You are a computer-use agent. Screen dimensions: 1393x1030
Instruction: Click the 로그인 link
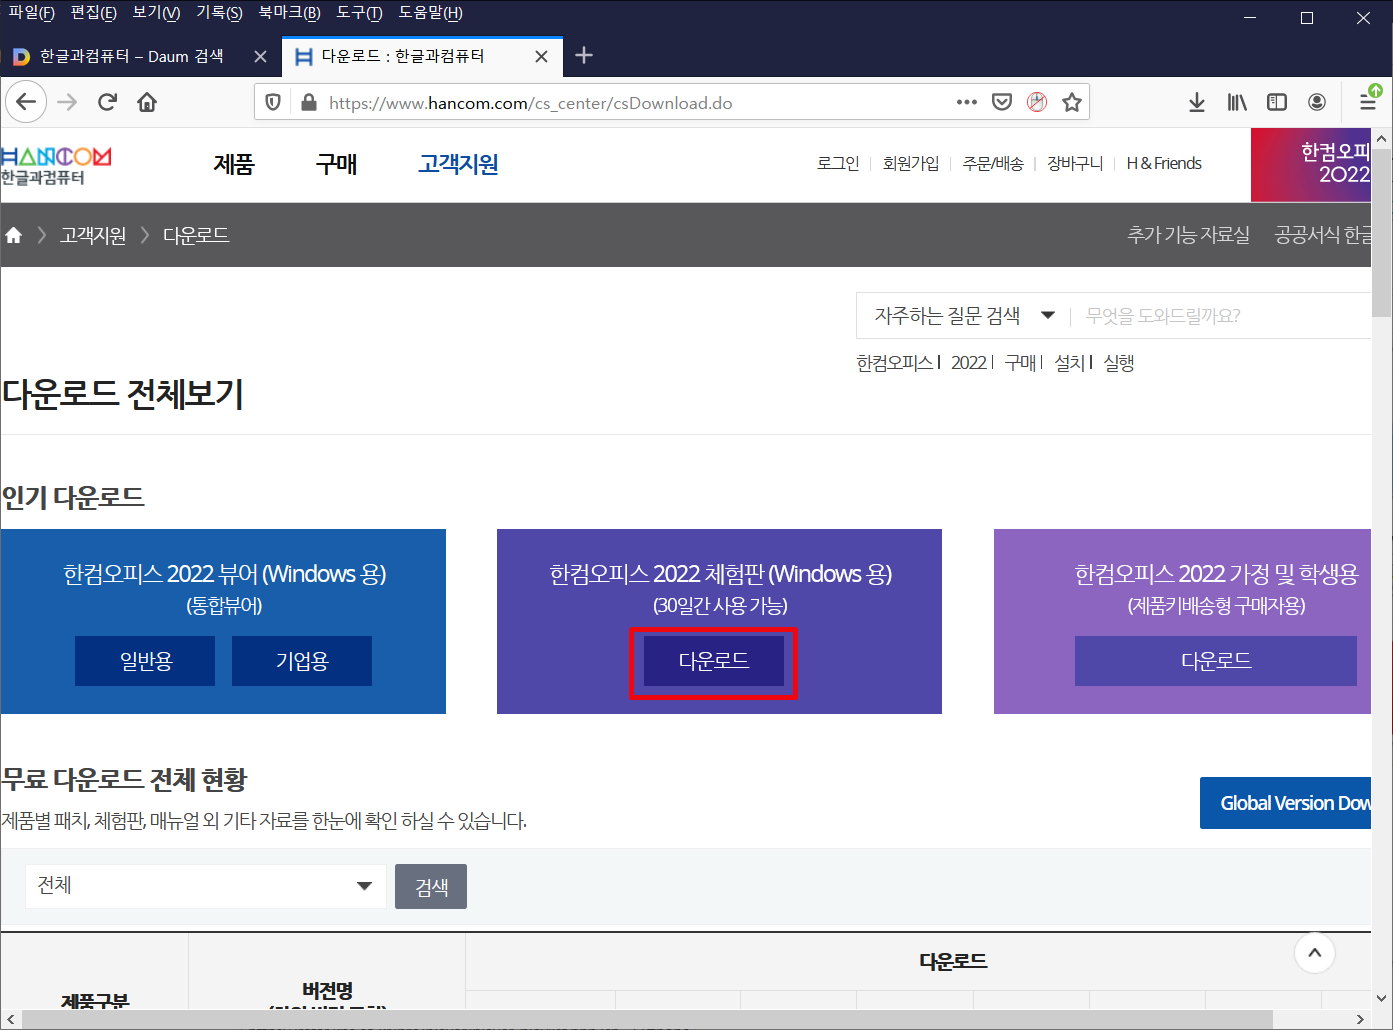(x=838, y=163)
